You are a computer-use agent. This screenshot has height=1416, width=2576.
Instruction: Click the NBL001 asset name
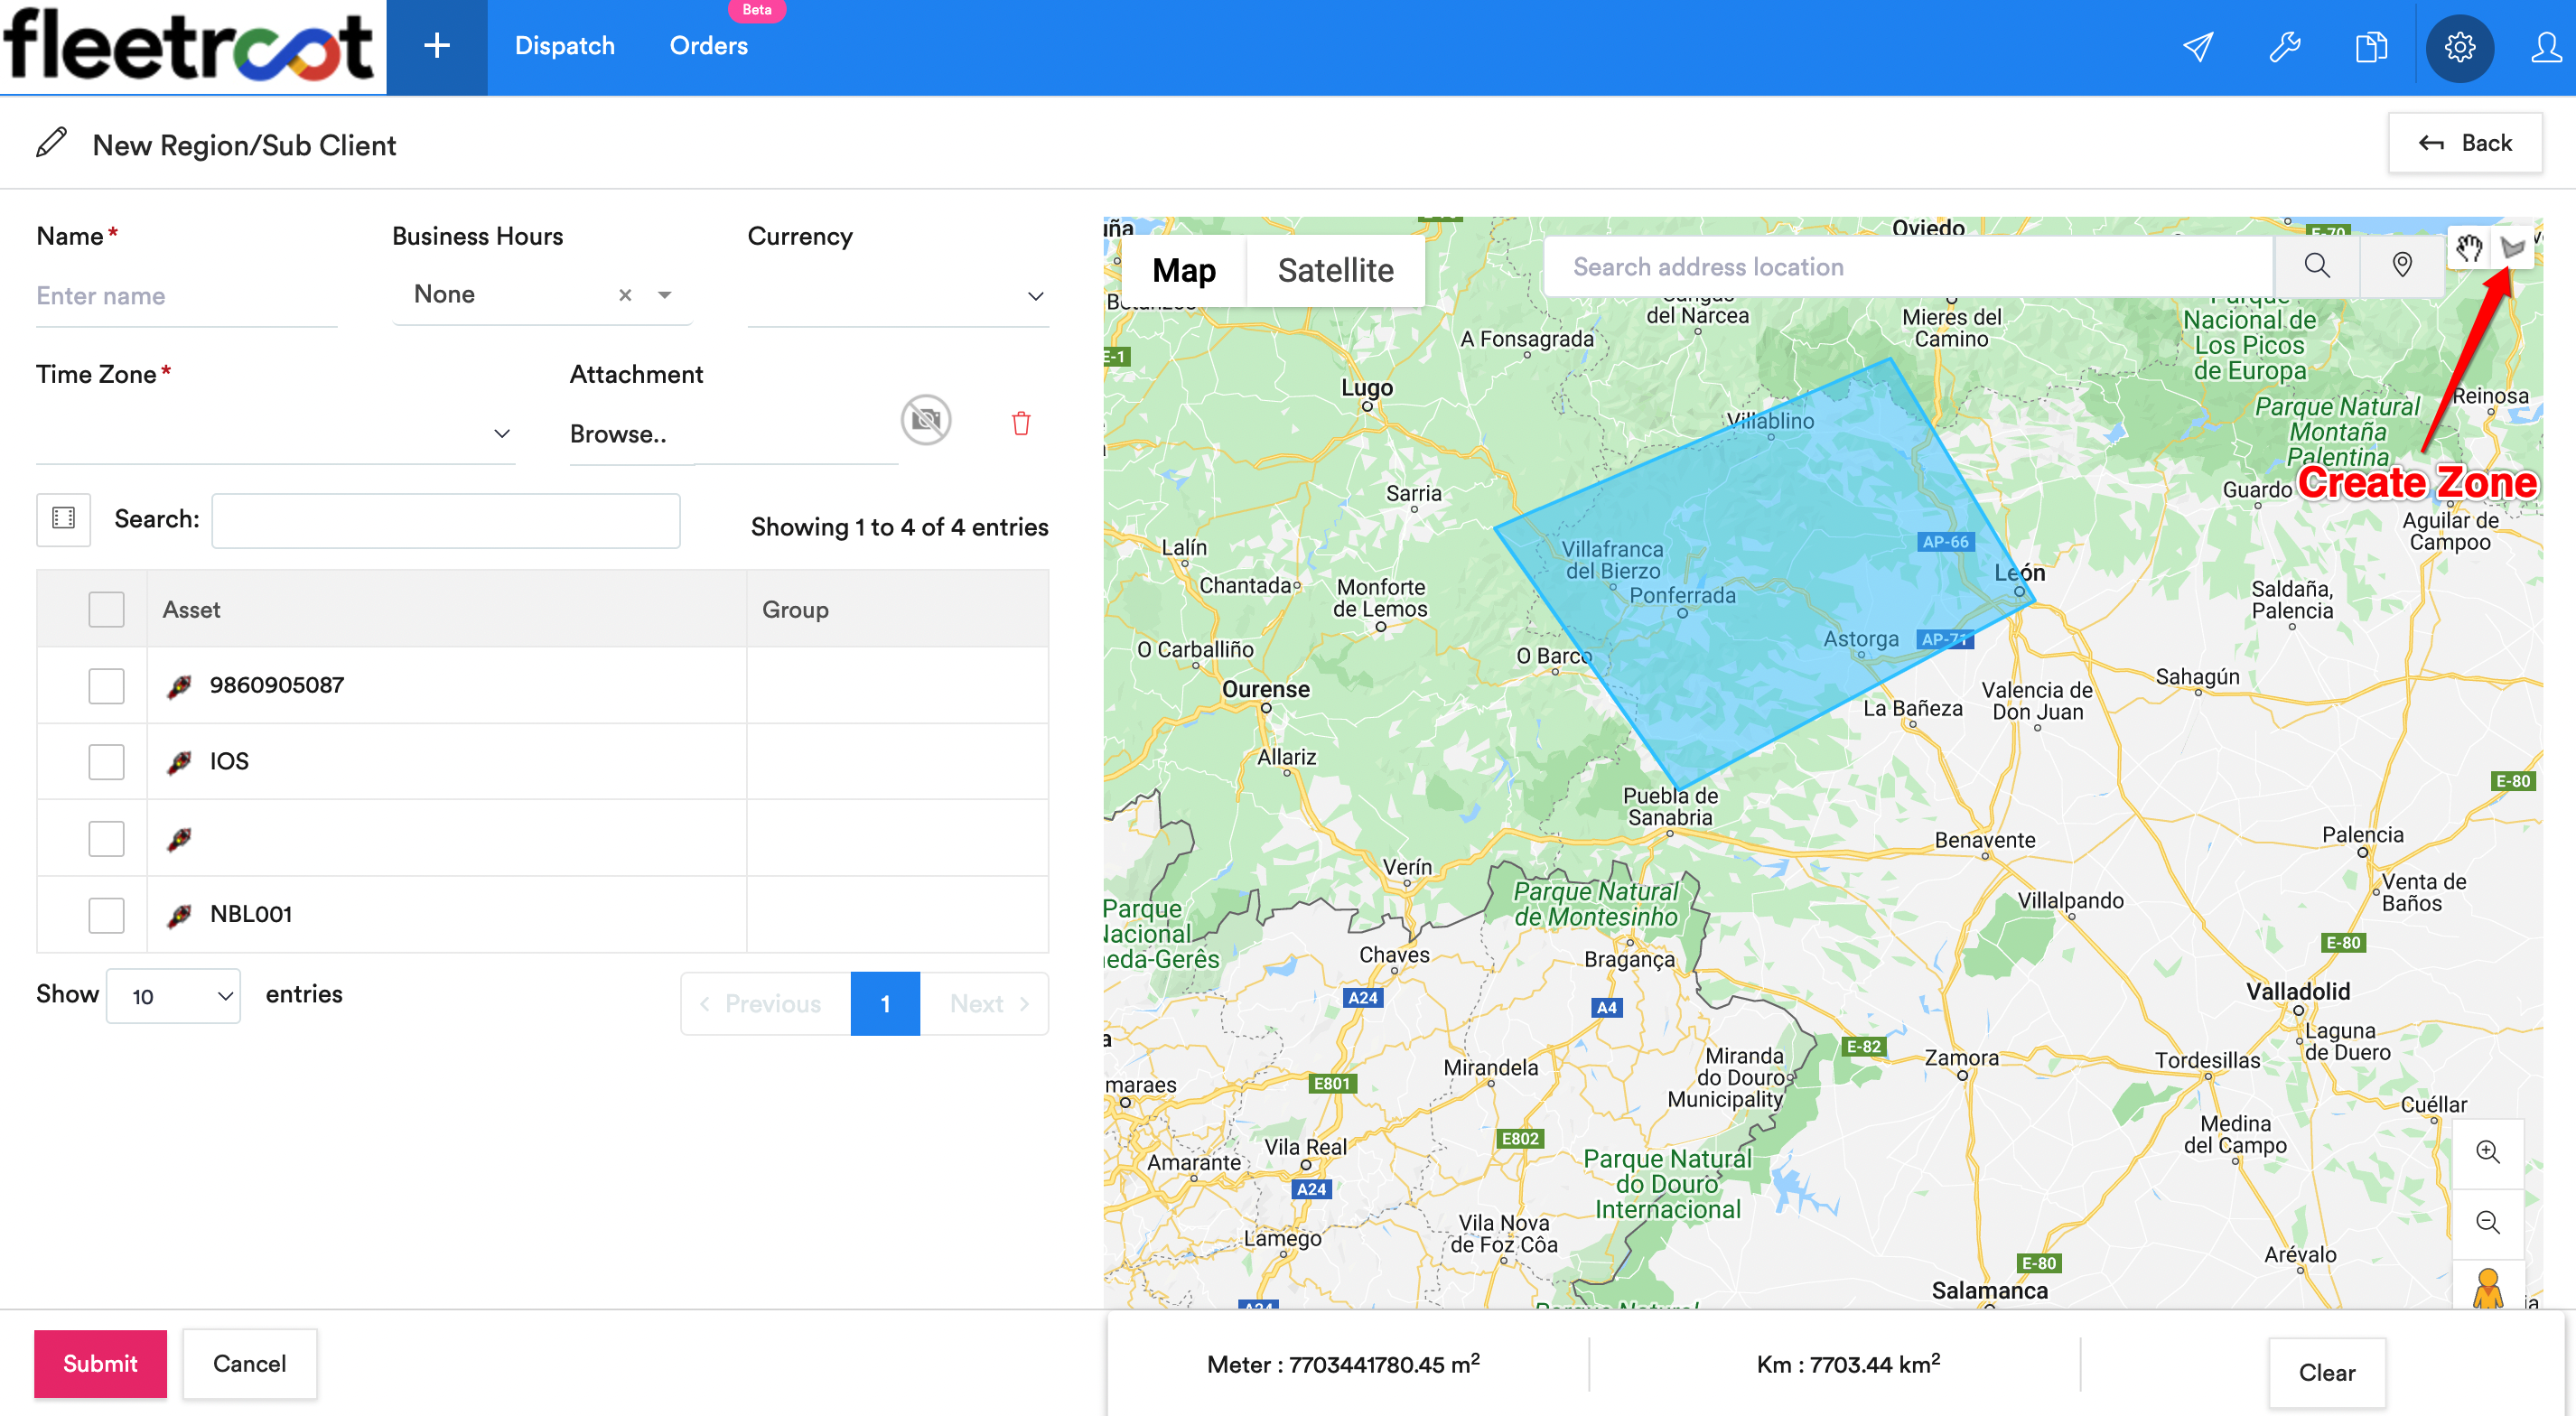coord(250,914)
